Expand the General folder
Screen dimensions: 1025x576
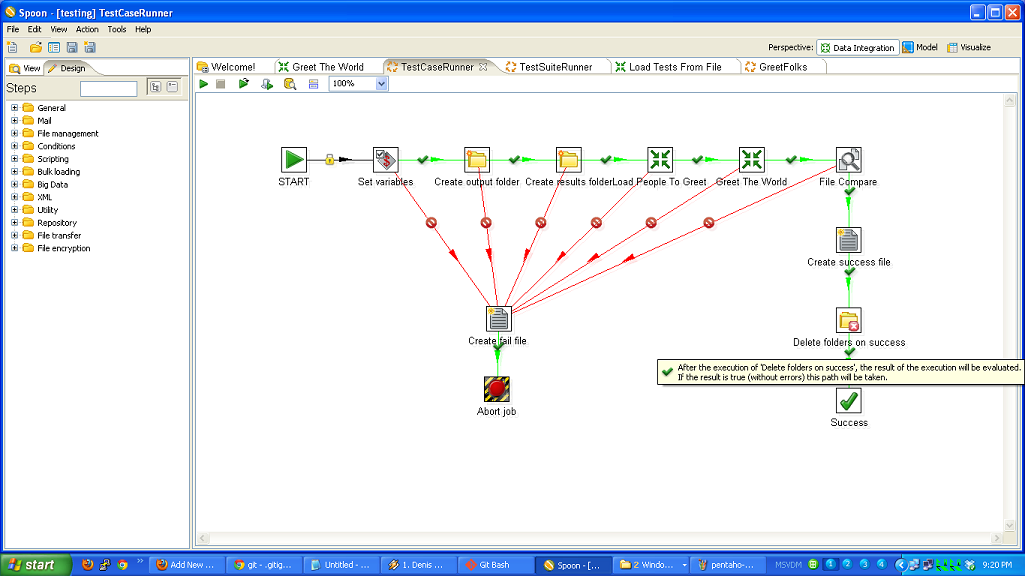[x=14, y=108]
